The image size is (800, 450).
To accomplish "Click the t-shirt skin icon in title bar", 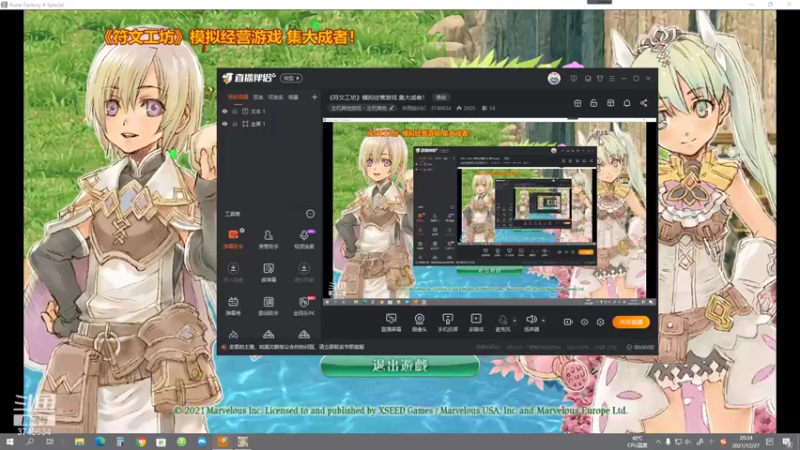I will (600, 79).
